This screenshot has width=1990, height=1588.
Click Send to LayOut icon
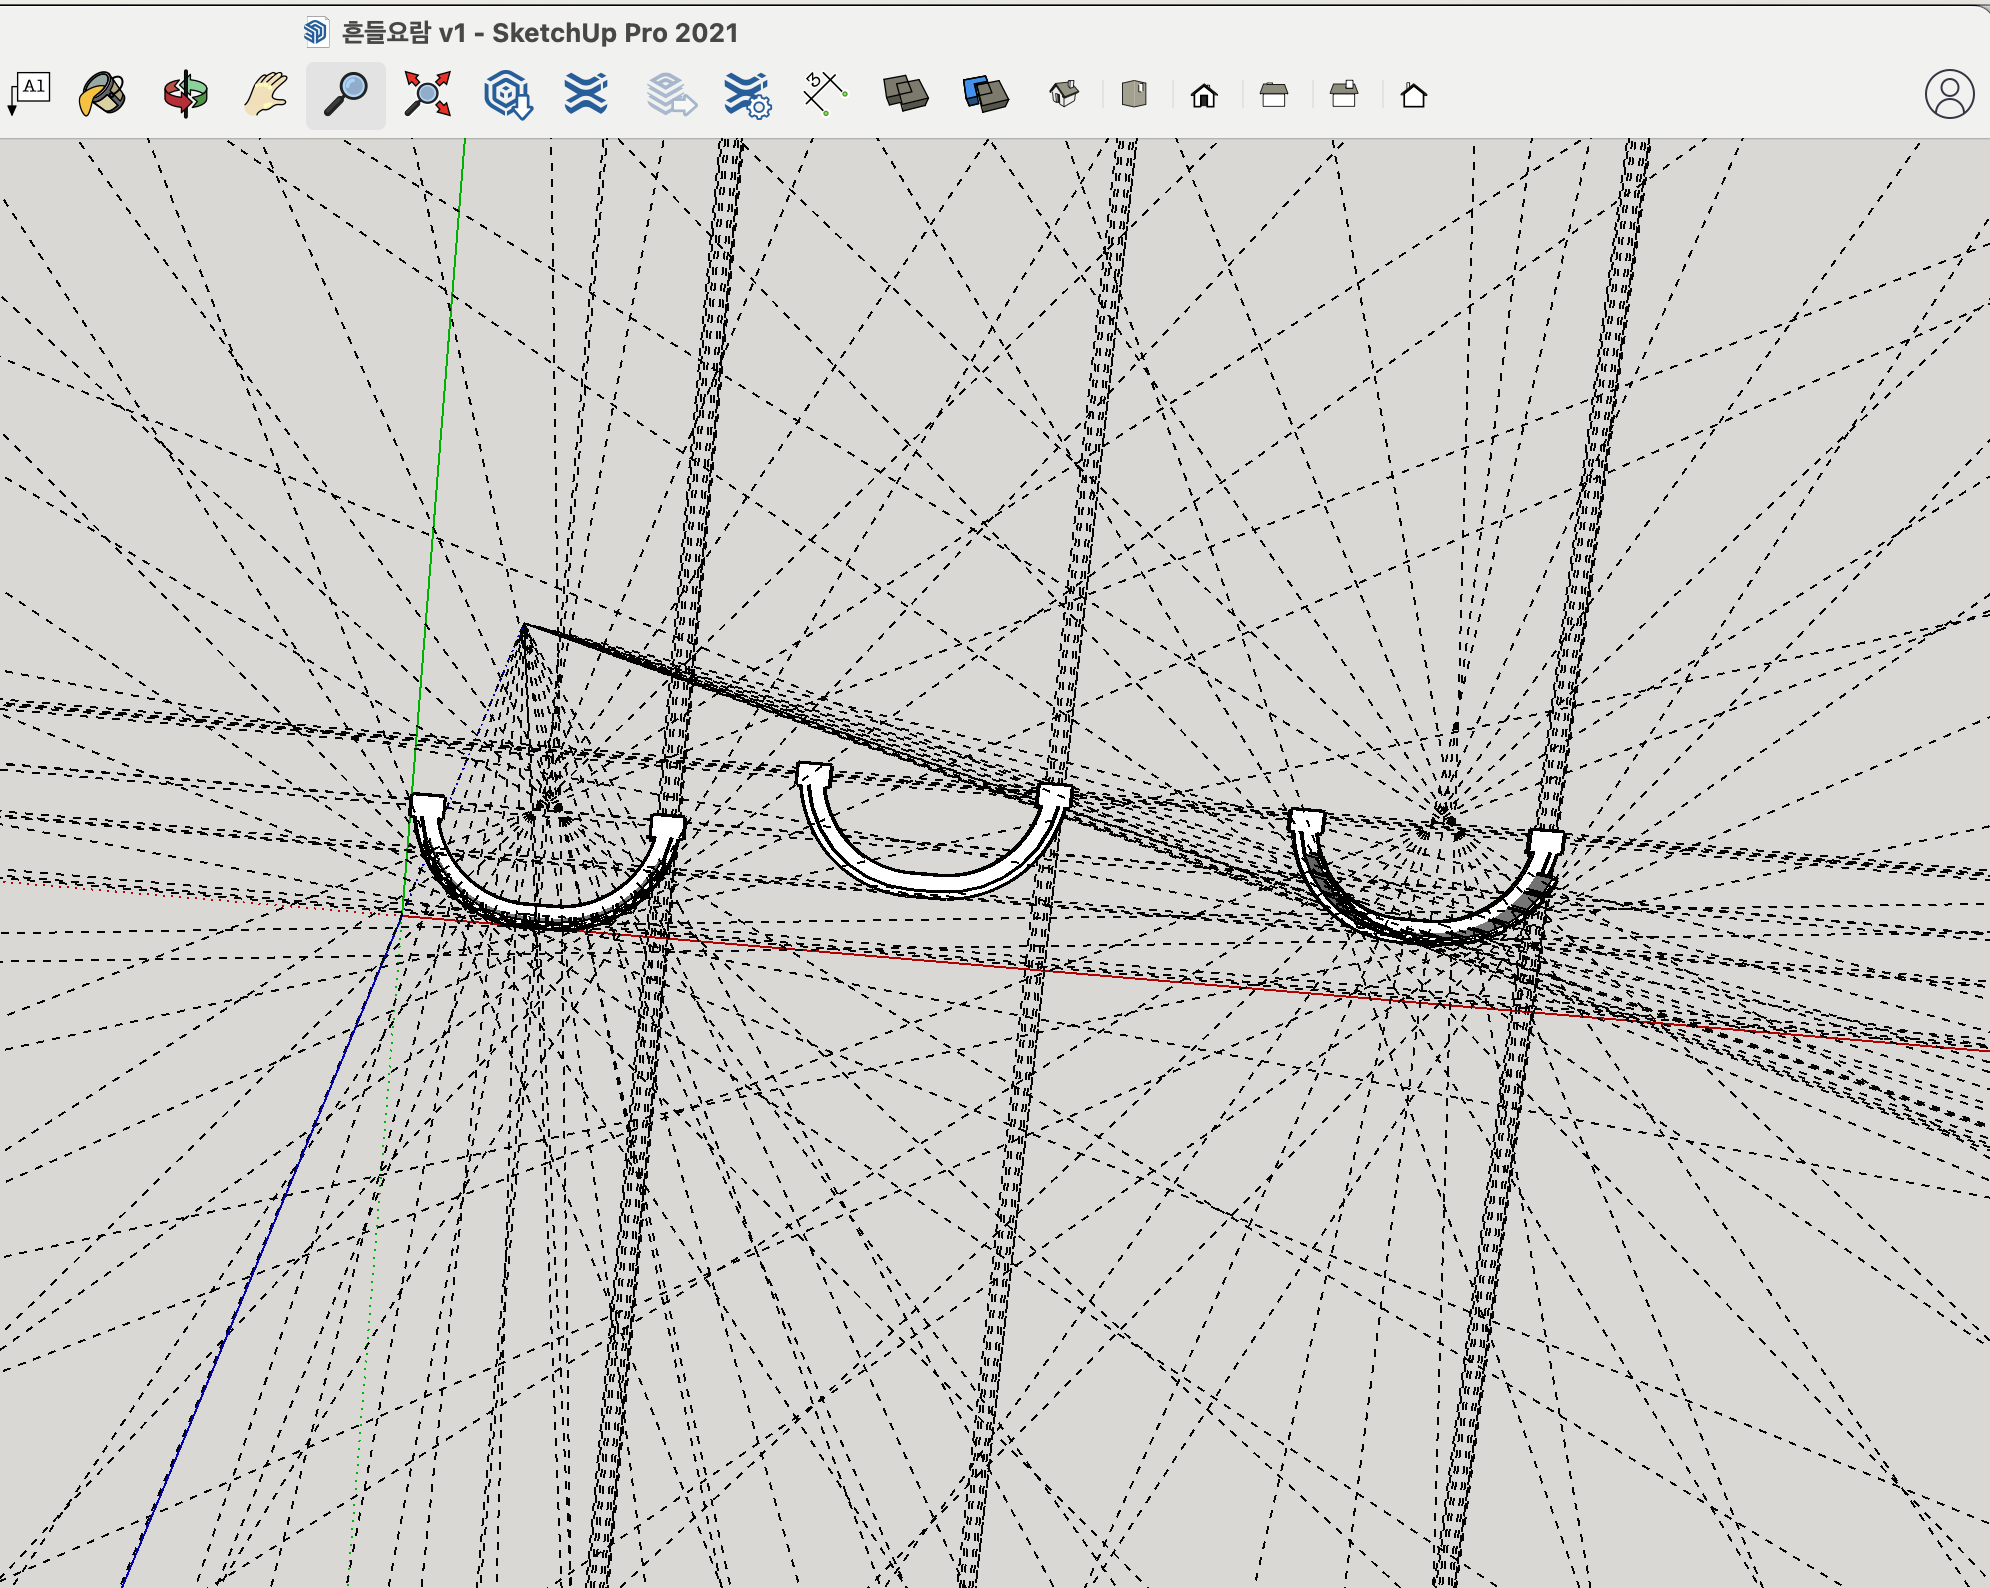coord(669,95)
